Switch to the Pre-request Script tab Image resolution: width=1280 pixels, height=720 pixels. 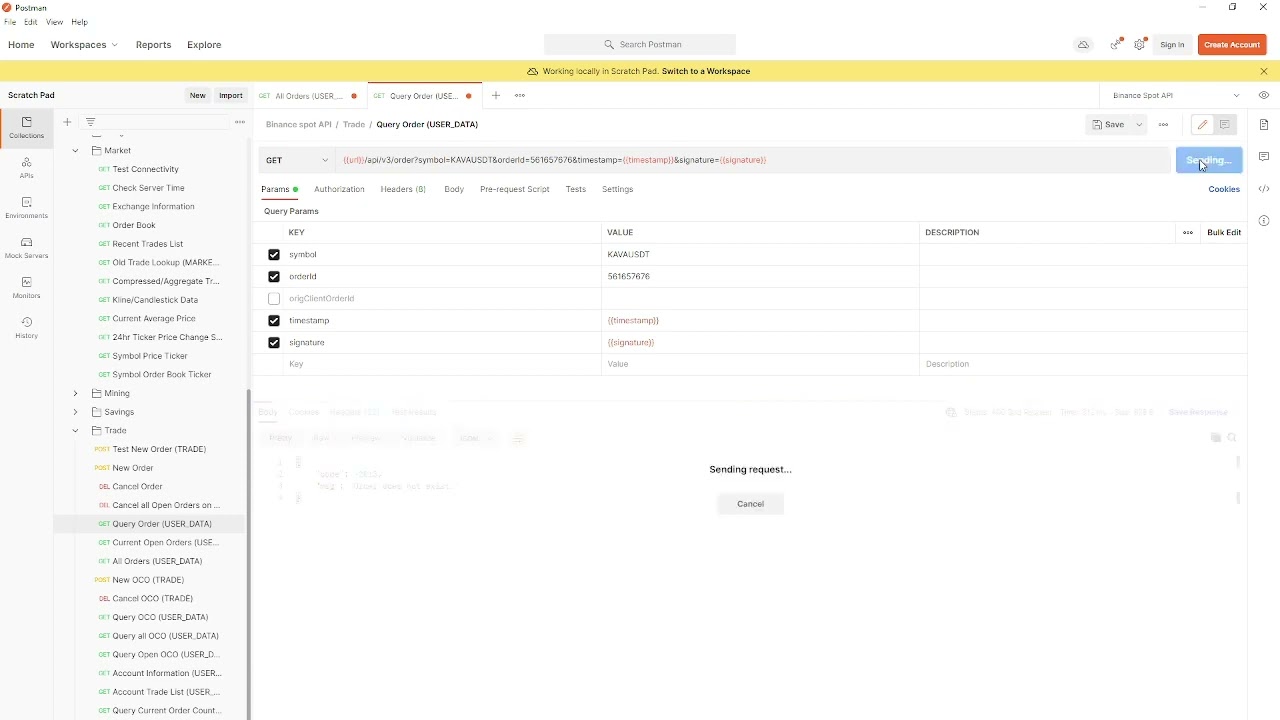[x=515, y=190]
